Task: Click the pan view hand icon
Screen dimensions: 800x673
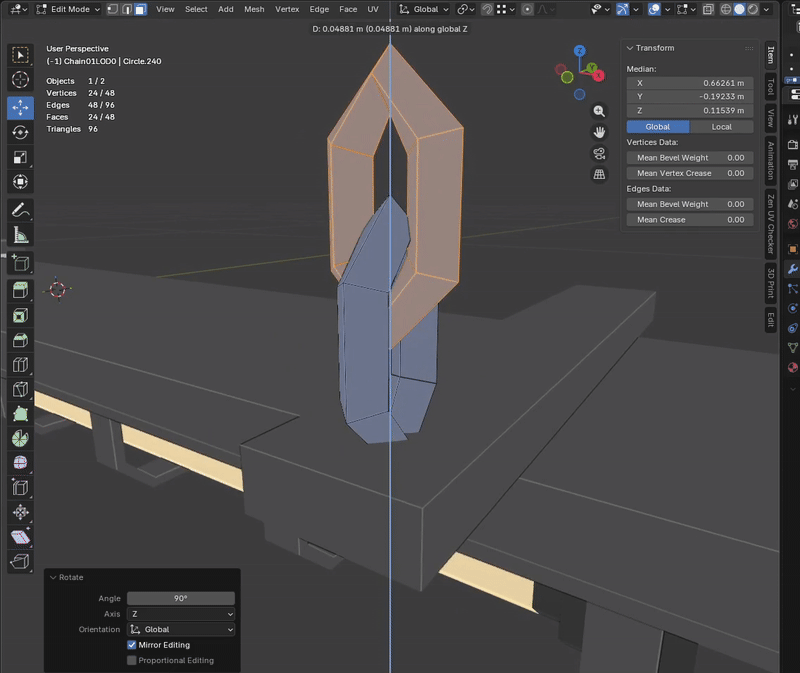Action: click(599, 132)
